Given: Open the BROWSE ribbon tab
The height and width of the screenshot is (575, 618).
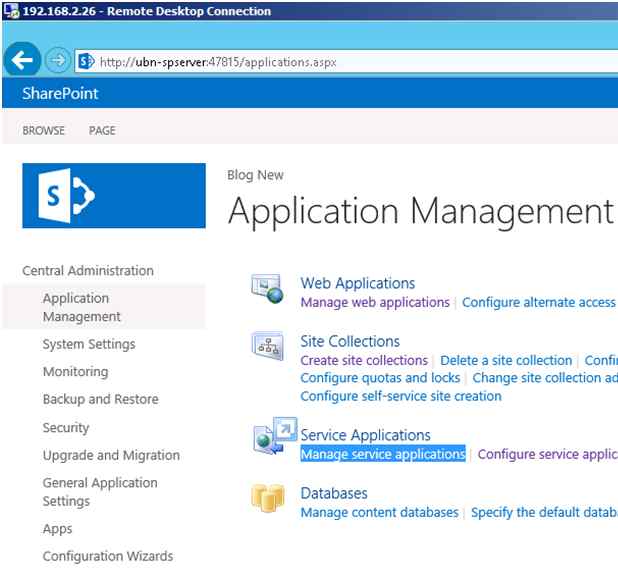Looking at the screenshot, I should [x=43, y=130].
